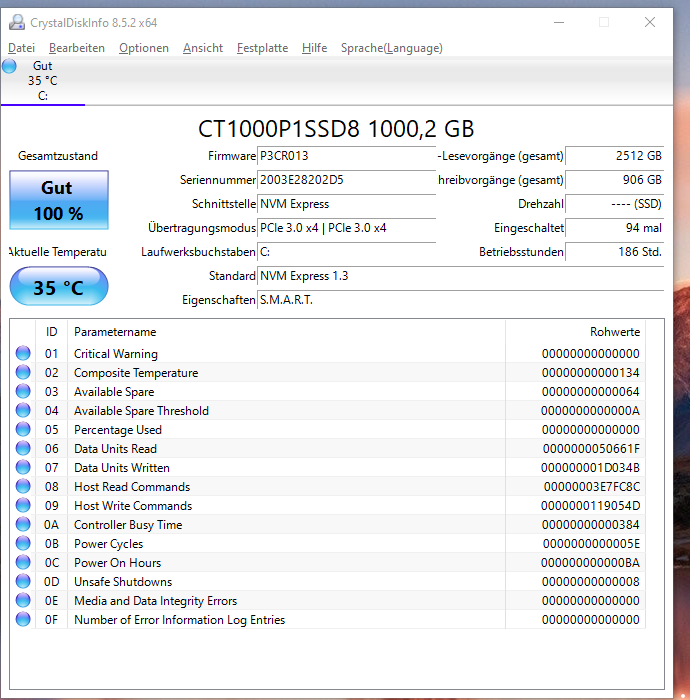Open the Optionen menu
Screen dimensions: 690x700
(x=144, y=48)
